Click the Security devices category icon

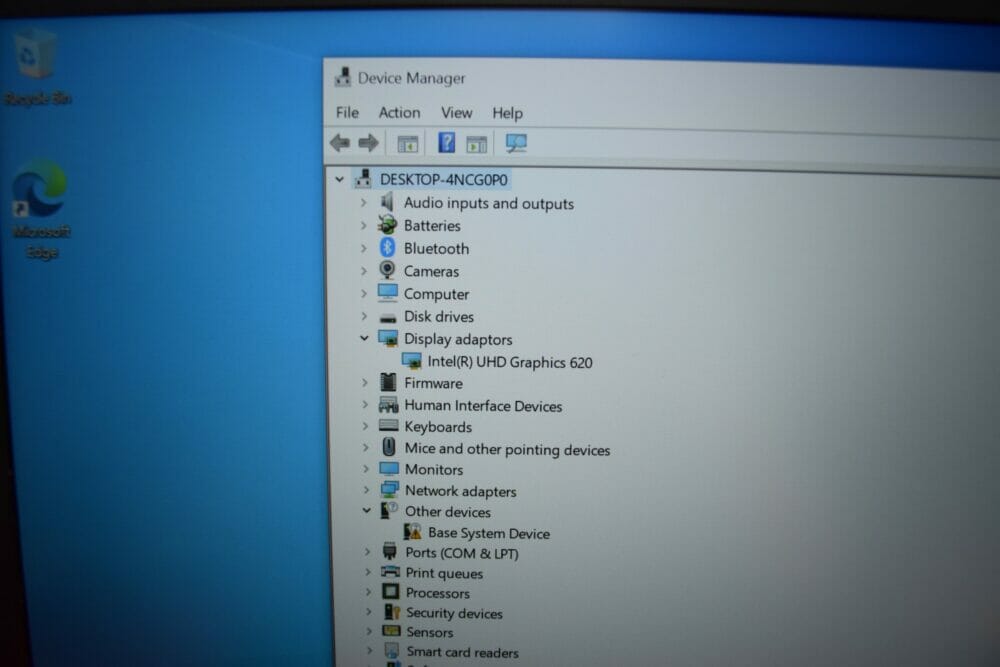point(392,612)
